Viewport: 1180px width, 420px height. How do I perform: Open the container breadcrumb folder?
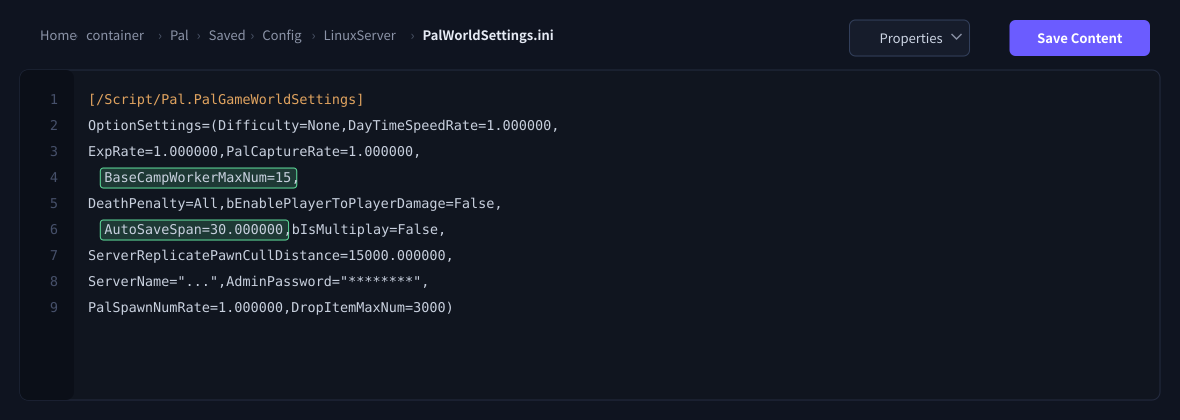tap(115, 35)
